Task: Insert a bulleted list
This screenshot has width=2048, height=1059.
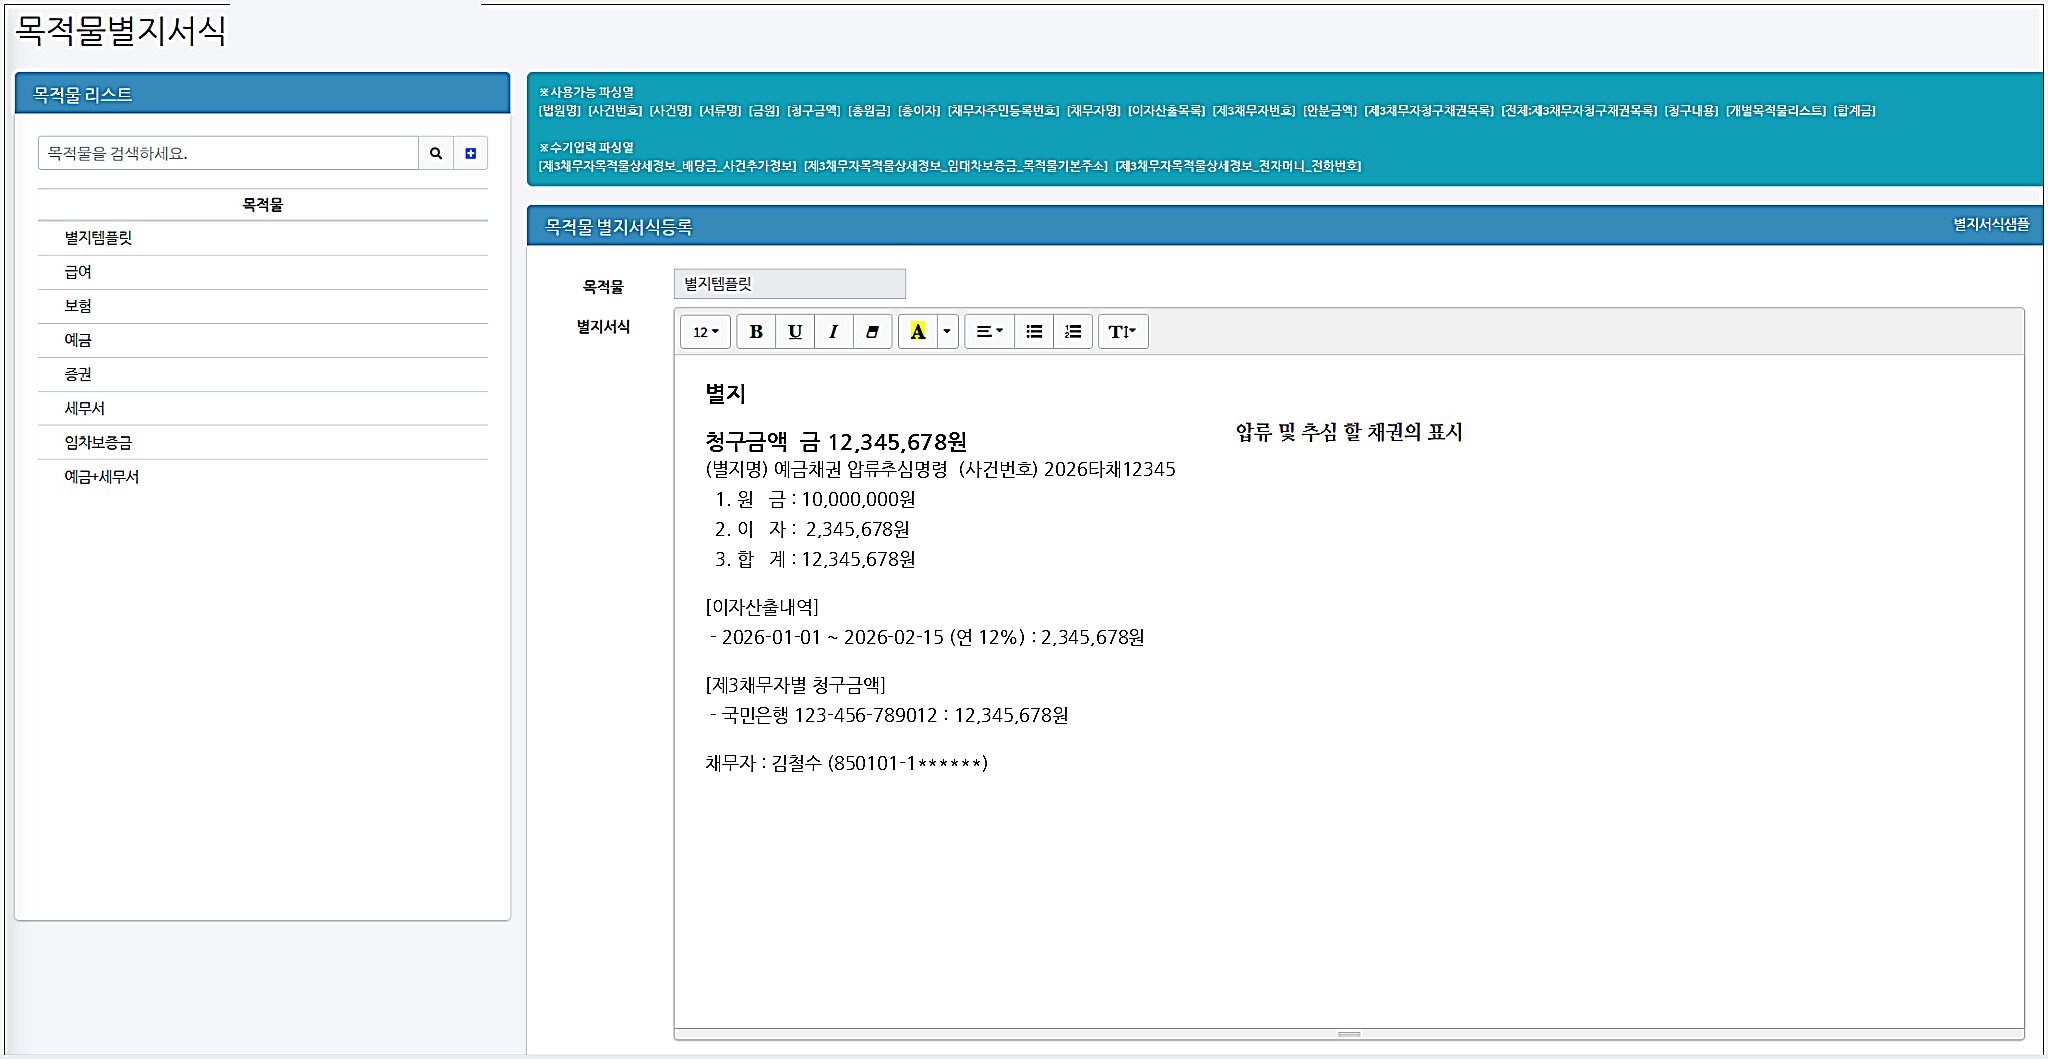Action: [1034, 331]
